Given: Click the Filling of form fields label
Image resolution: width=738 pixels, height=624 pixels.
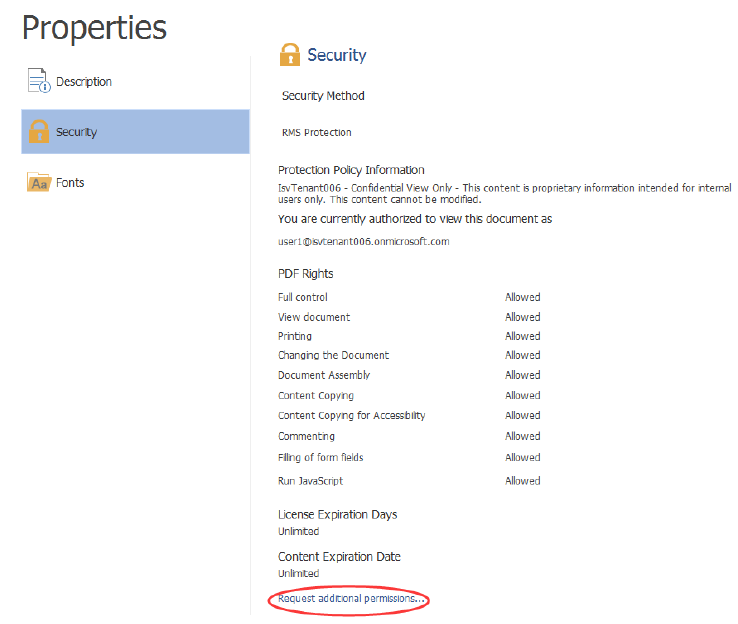Looking at the screenshot, I should (x=320, y=457).
